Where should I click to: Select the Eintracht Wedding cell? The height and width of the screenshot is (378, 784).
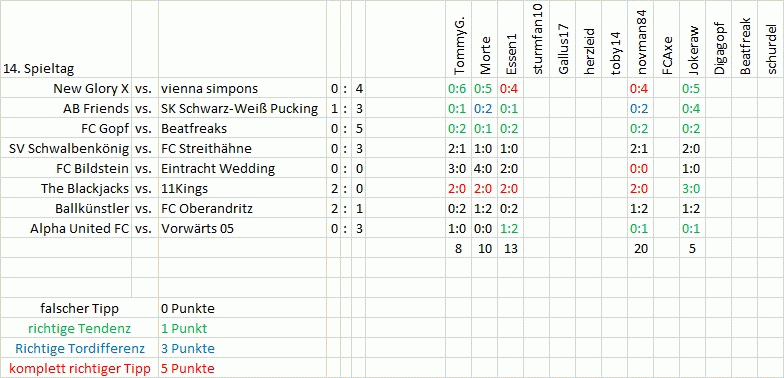(x=242, y=168)
